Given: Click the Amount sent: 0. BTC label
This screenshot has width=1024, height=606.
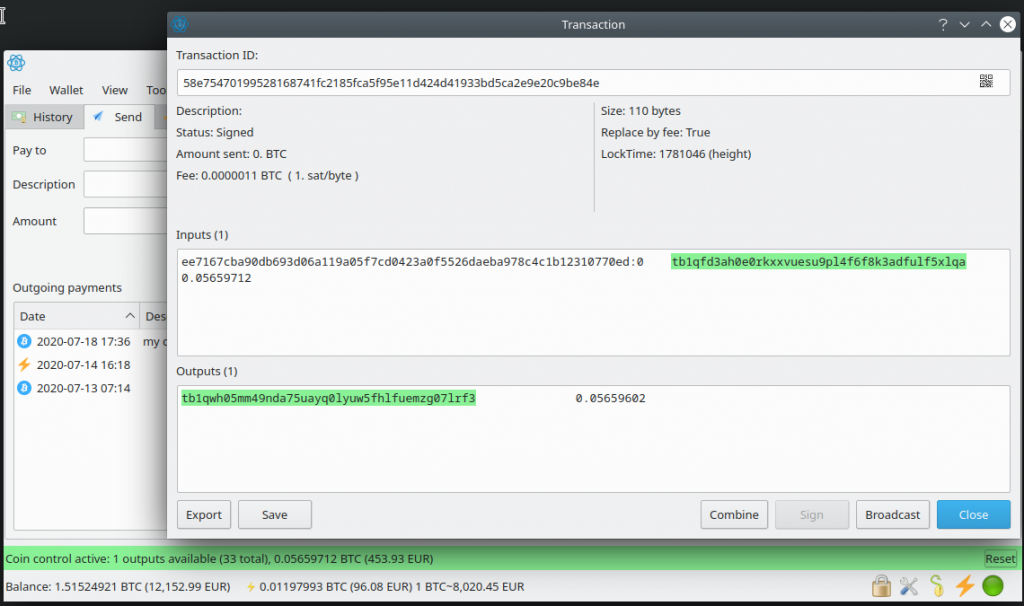Looking at the screenshot, I should pyautogui.click(x=231, y=154).
